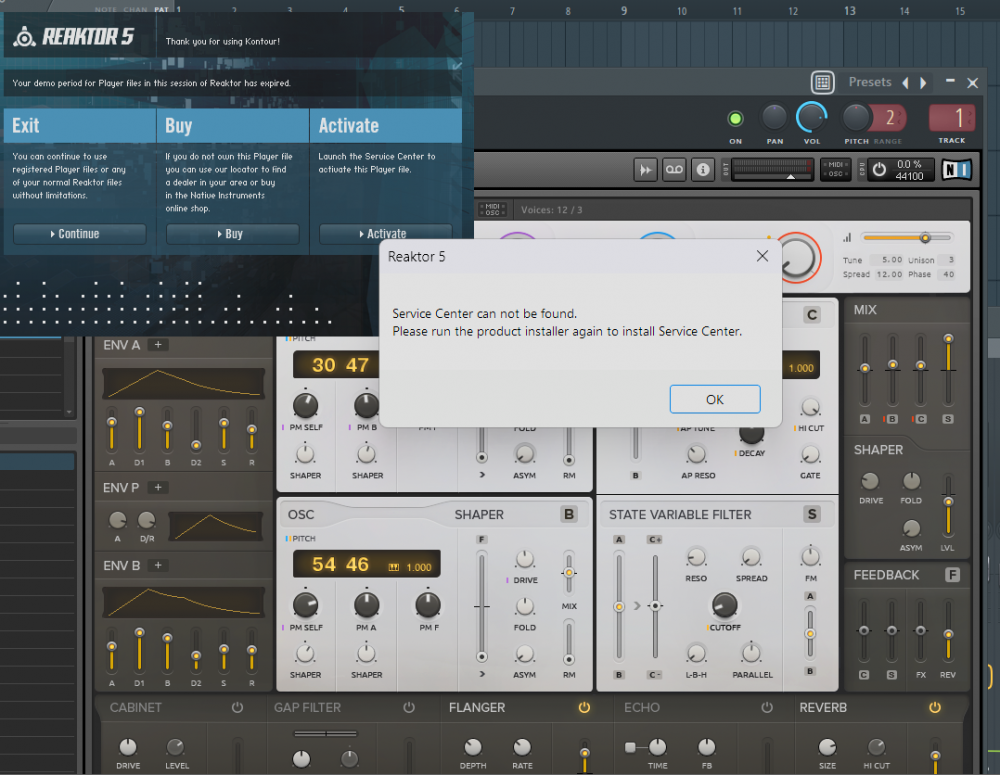Click the VOL knob

pos(811,118)
